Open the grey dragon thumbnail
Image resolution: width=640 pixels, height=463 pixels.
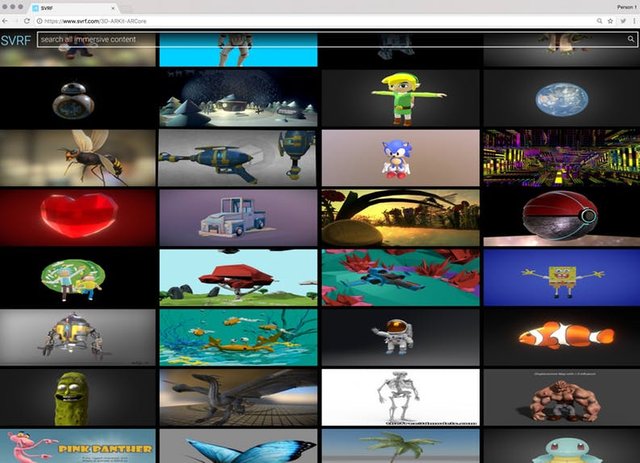click(238, 397)
